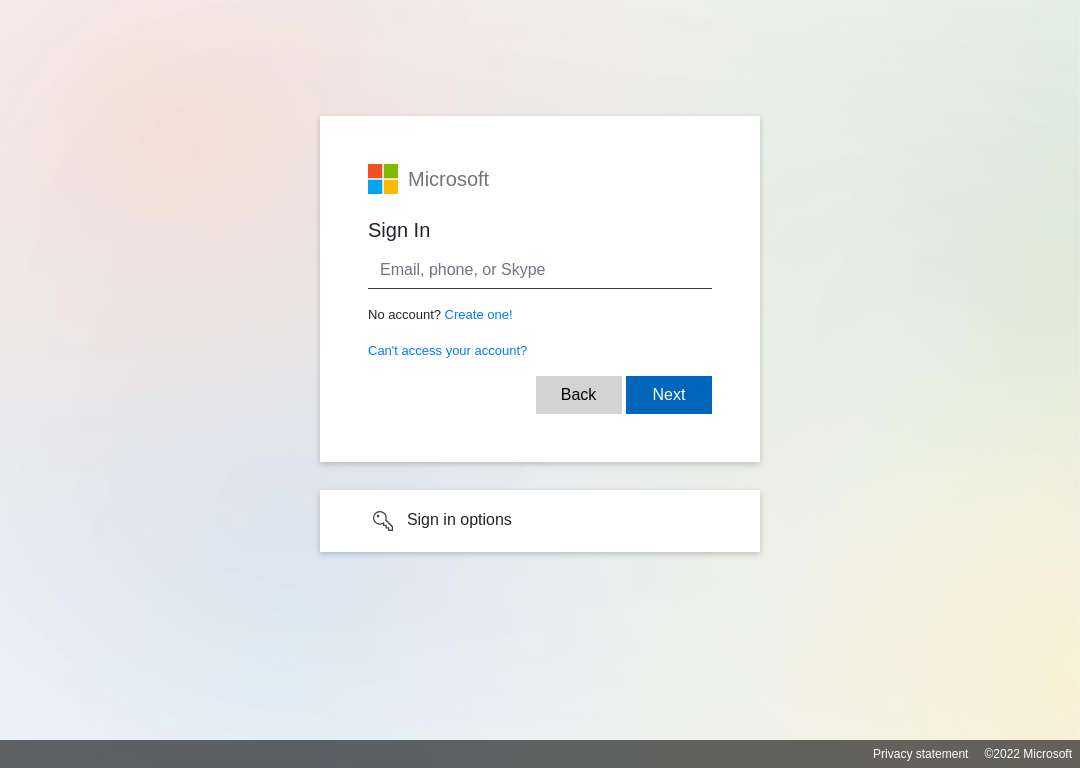Click the key icon beside Sign in options

pos(383,521)
